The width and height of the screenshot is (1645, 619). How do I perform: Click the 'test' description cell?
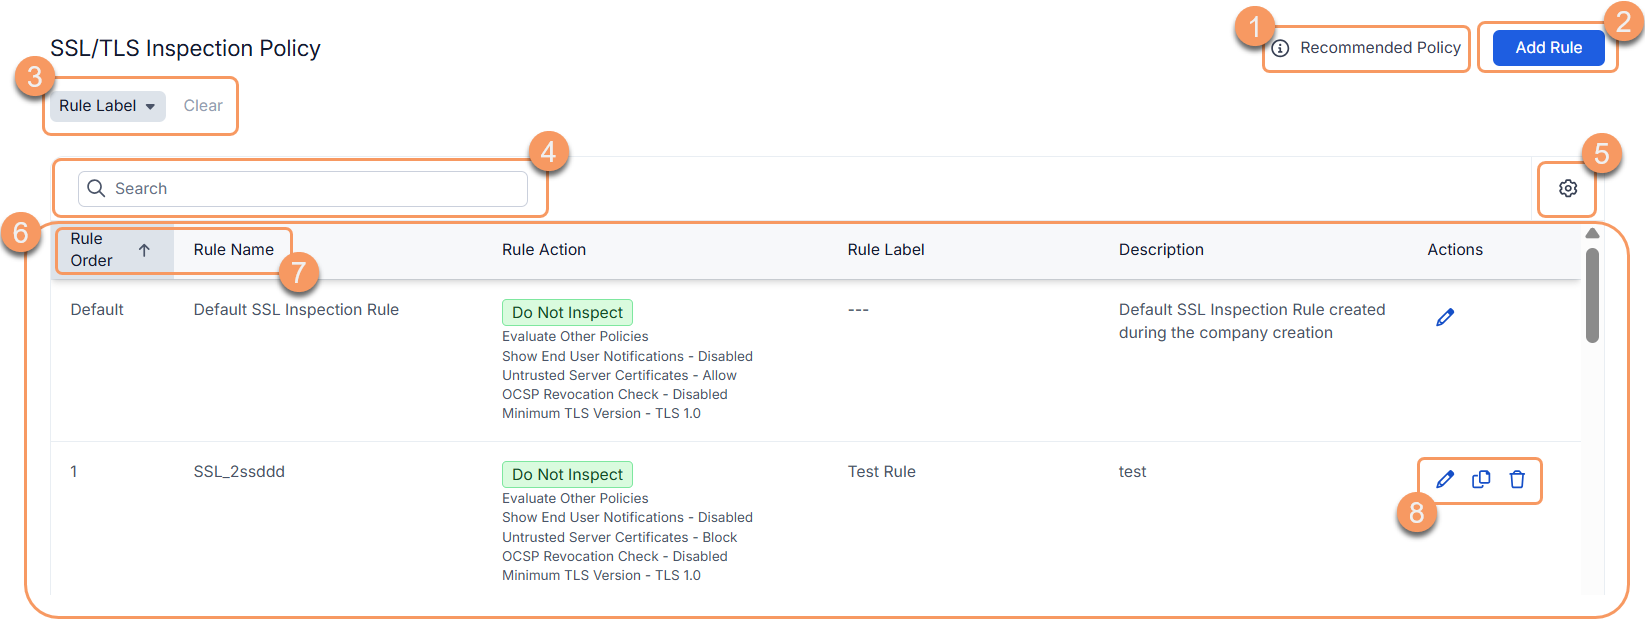point(1132,472)
